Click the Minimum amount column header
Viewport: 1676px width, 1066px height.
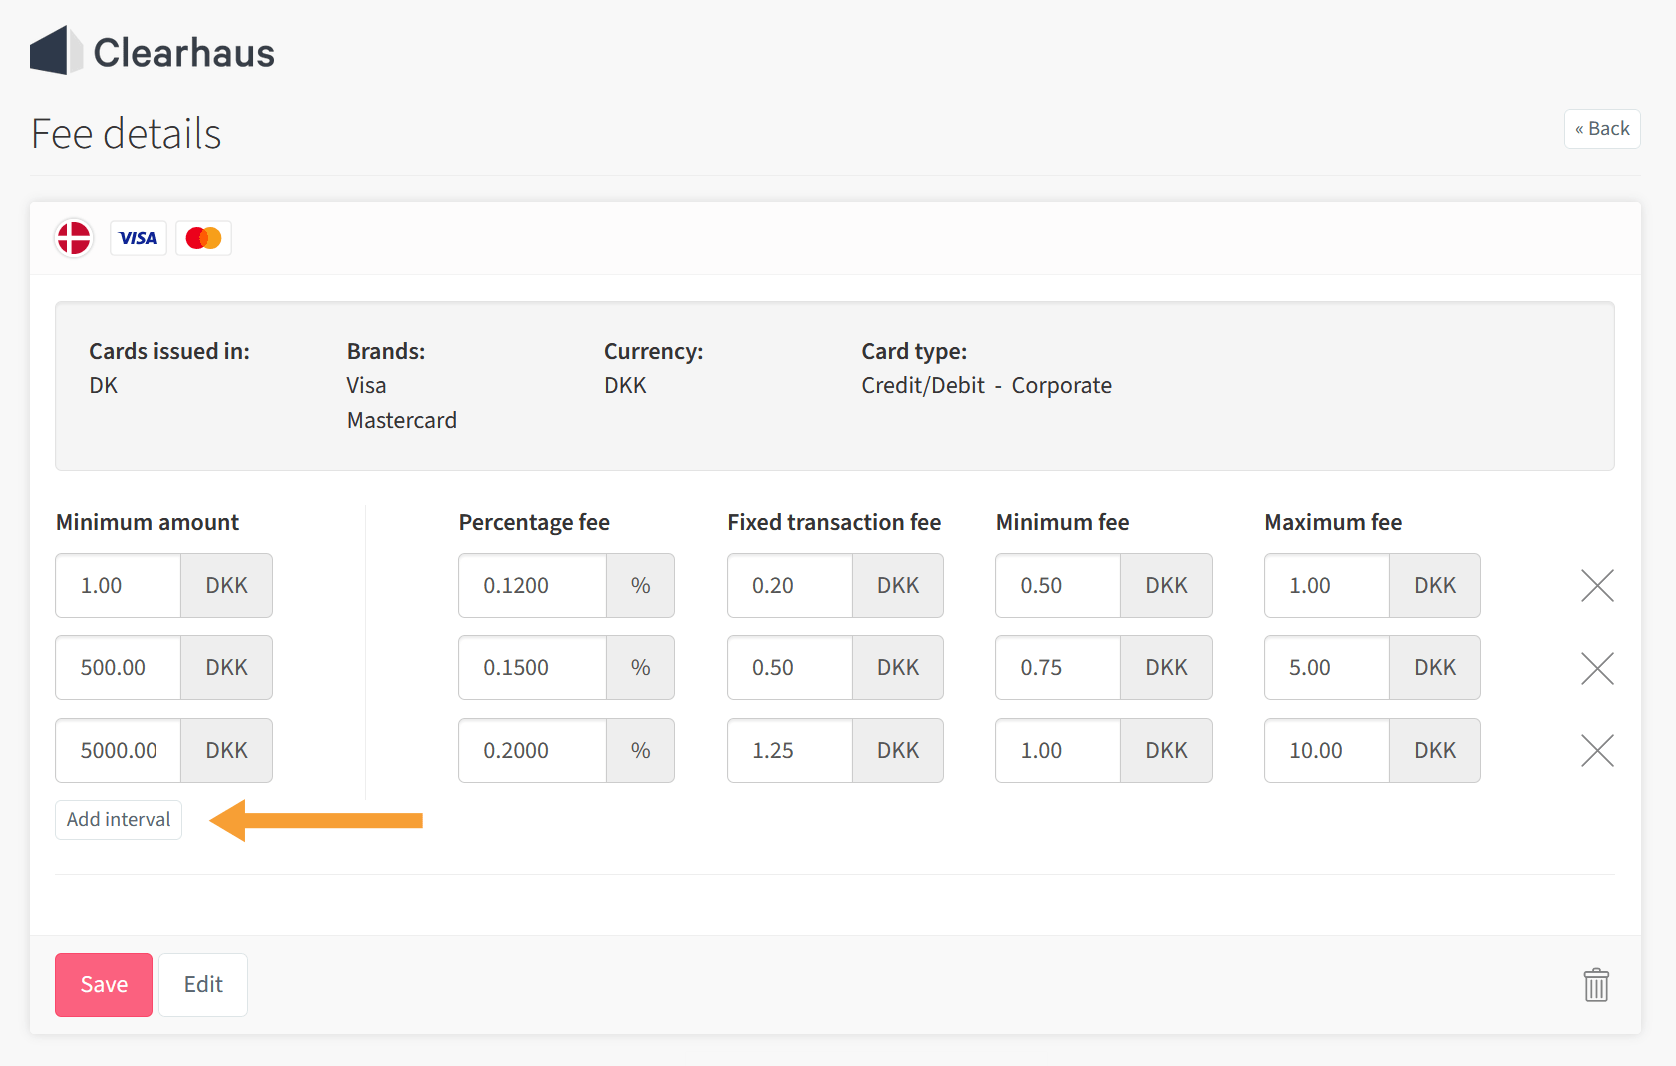pos(147,522)
